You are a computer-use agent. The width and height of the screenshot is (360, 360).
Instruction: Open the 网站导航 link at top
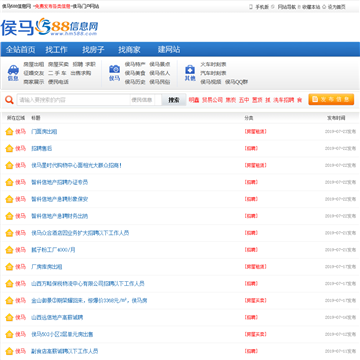coord(287,7)
